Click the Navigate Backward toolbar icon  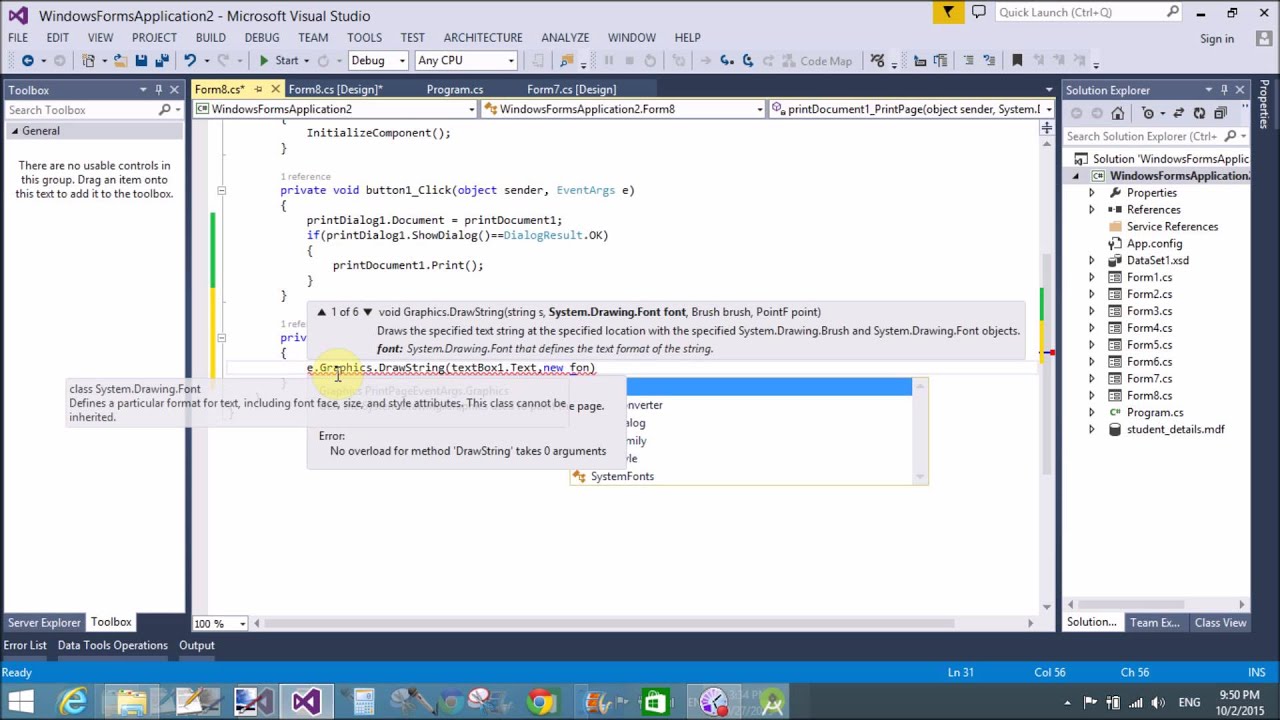click(x=27, y=61)
